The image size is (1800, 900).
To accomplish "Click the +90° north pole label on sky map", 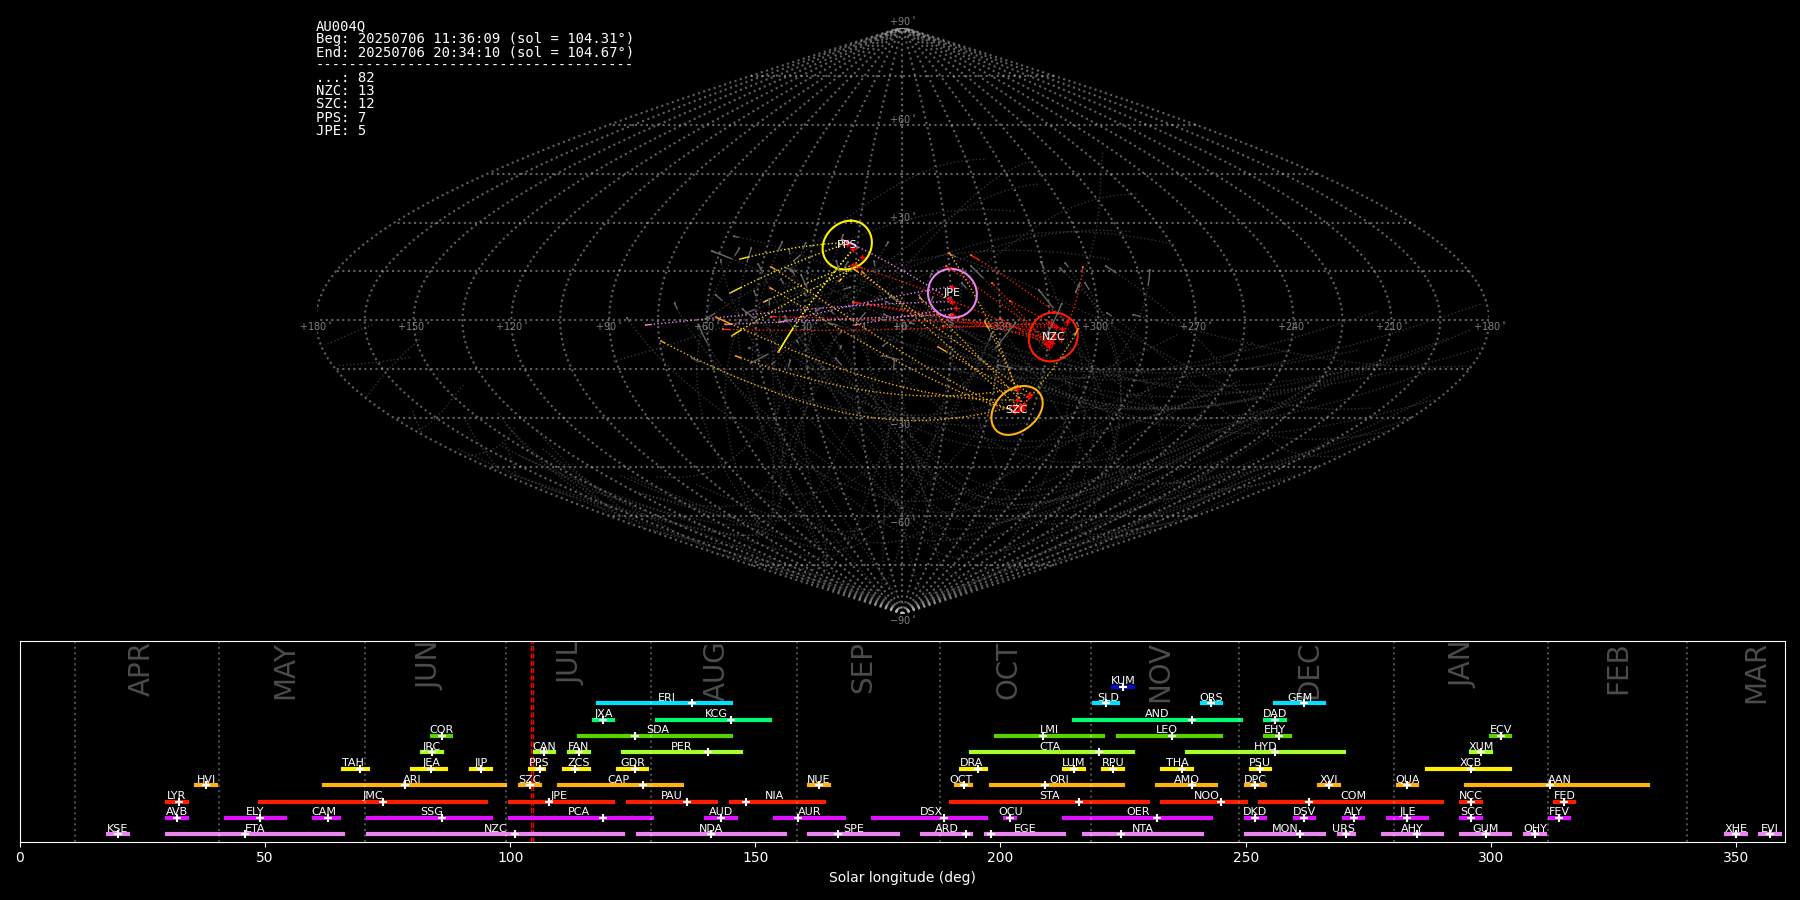I will (x=902, y=22).
